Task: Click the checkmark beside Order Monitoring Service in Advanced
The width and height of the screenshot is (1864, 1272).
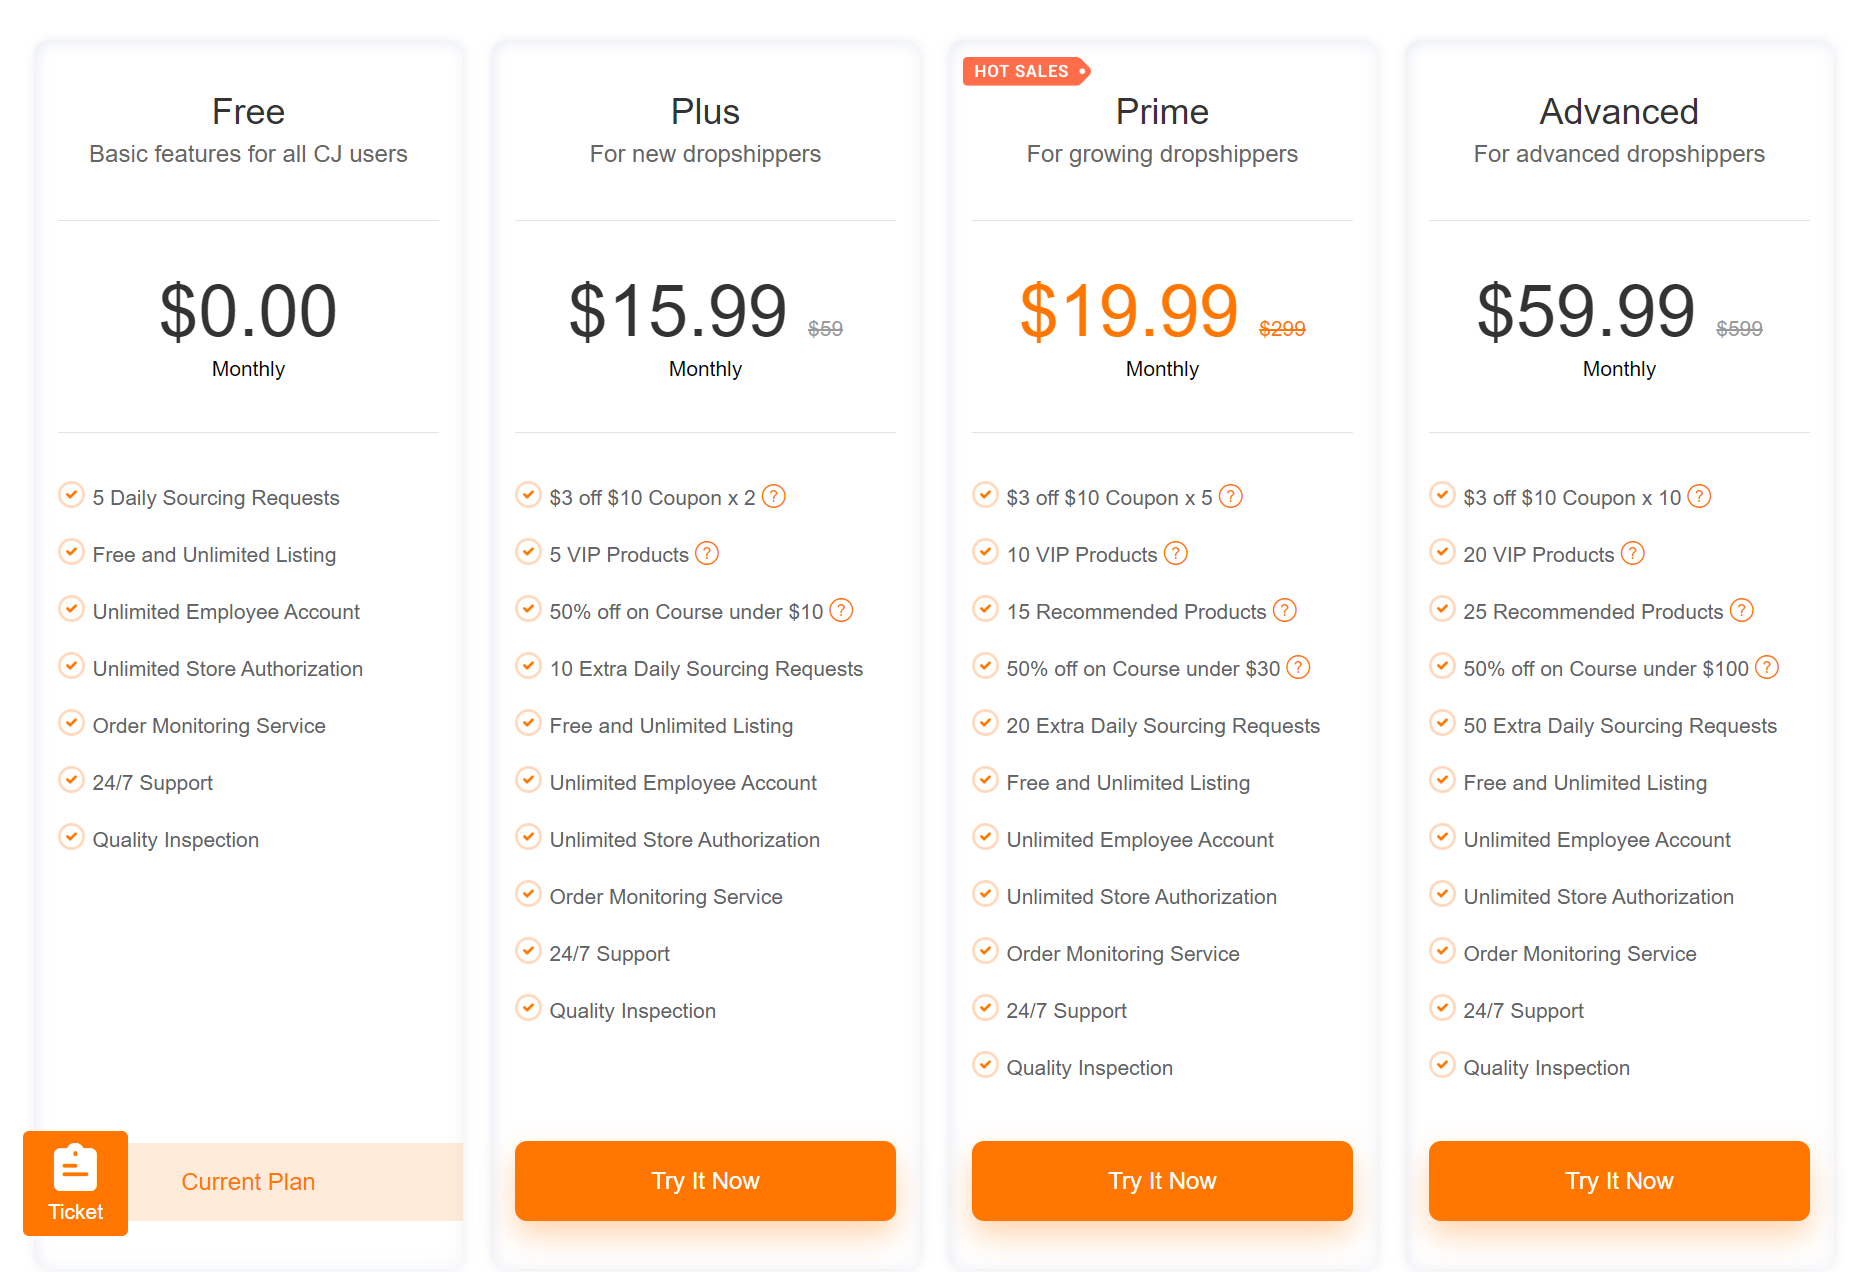Action: tap(1442, 951)
